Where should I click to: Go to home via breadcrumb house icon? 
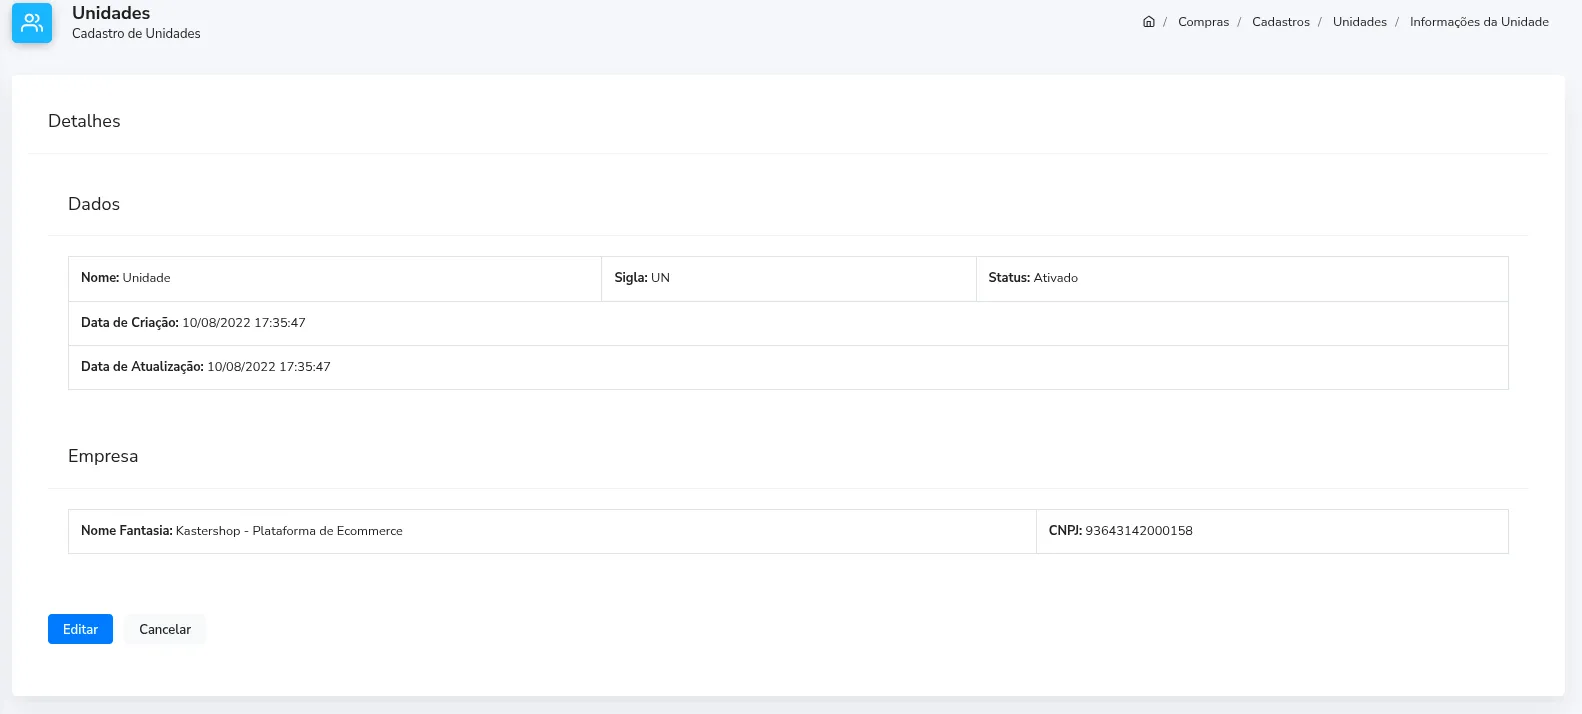coord(1149,22)
